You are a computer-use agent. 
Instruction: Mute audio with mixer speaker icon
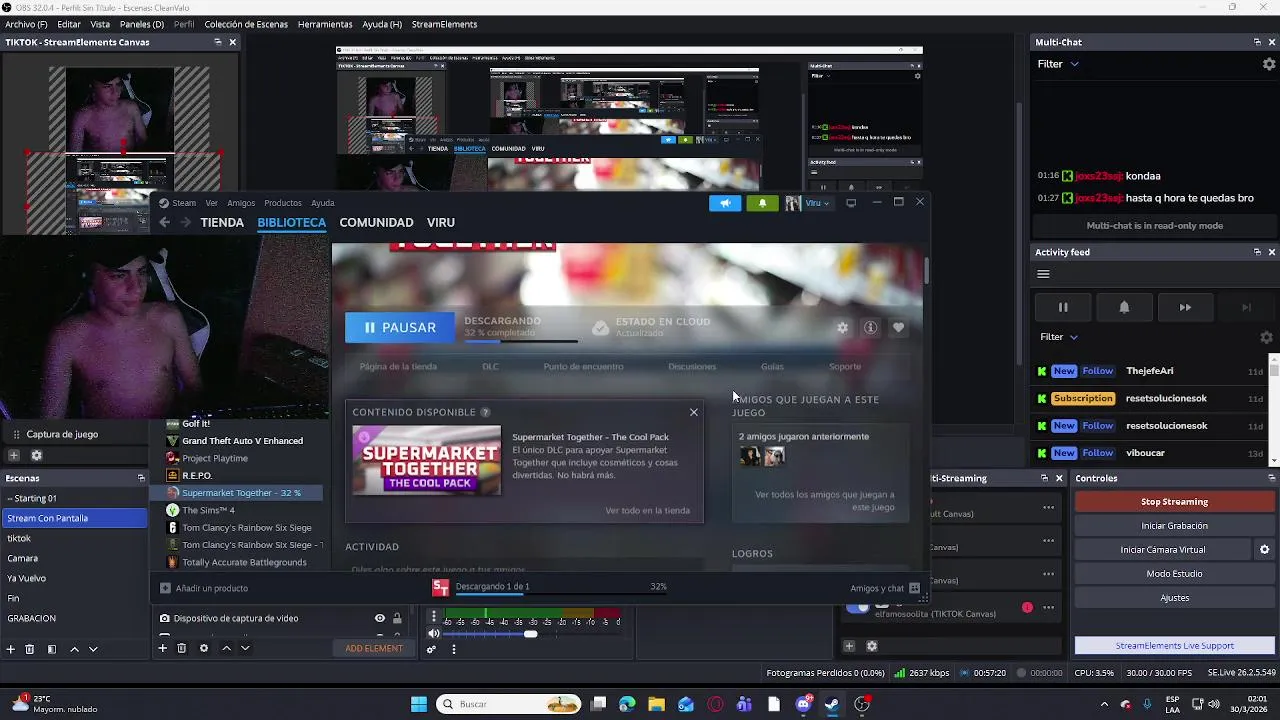pyautogui.click(x=433, y=634)
